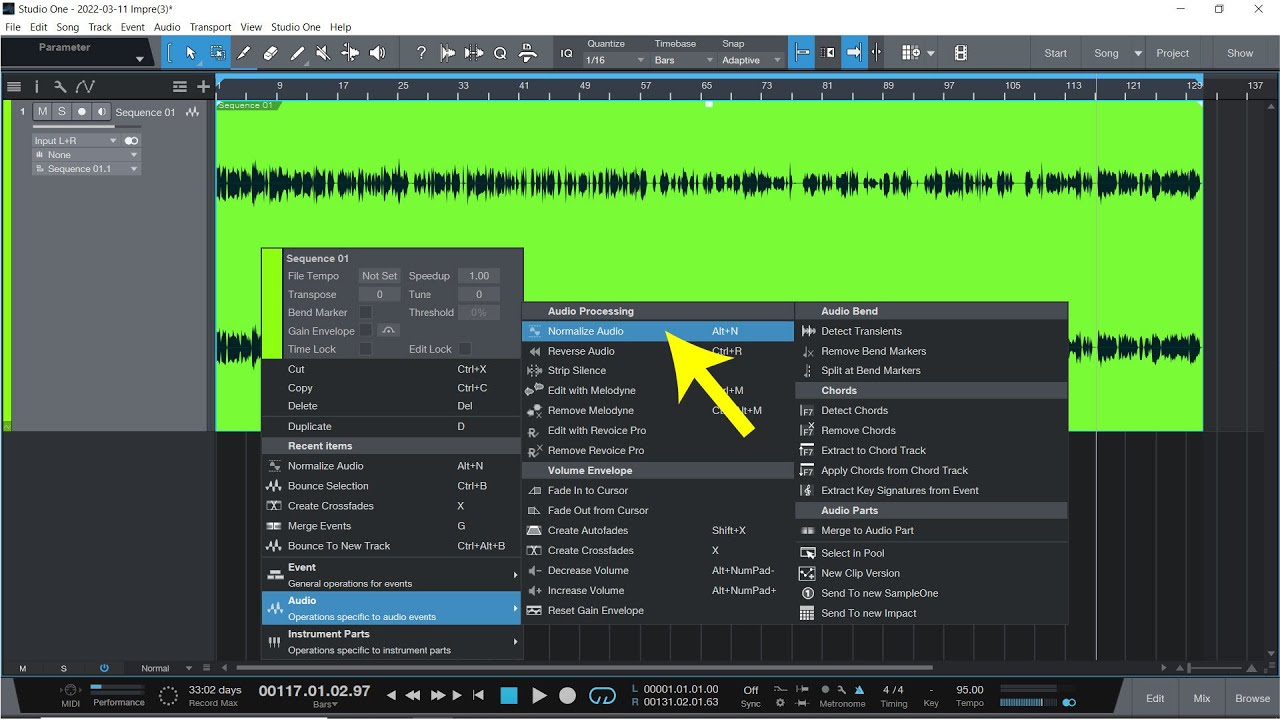1280x720 pixels.
Task: Open the None instrument input dropdown
Action: pyautogui.click(x=86, y=155)
